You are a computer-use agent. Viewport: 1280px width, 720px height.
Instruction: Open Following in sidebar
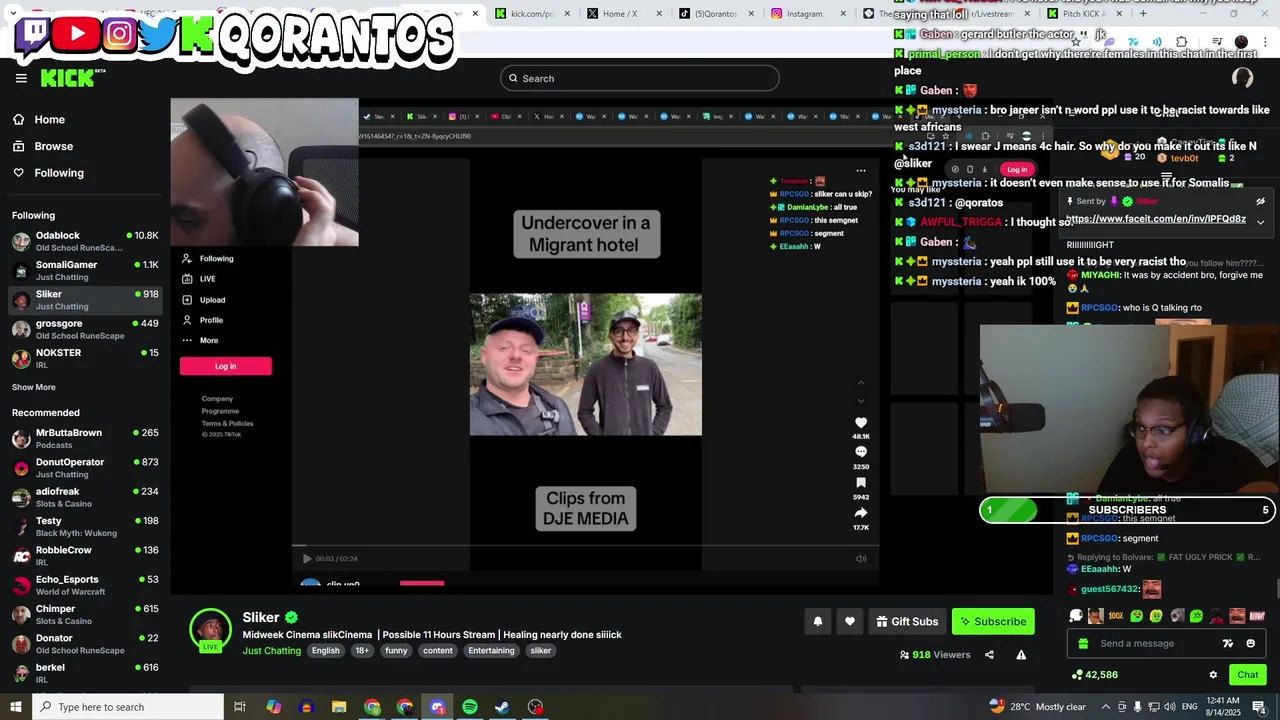59,173
